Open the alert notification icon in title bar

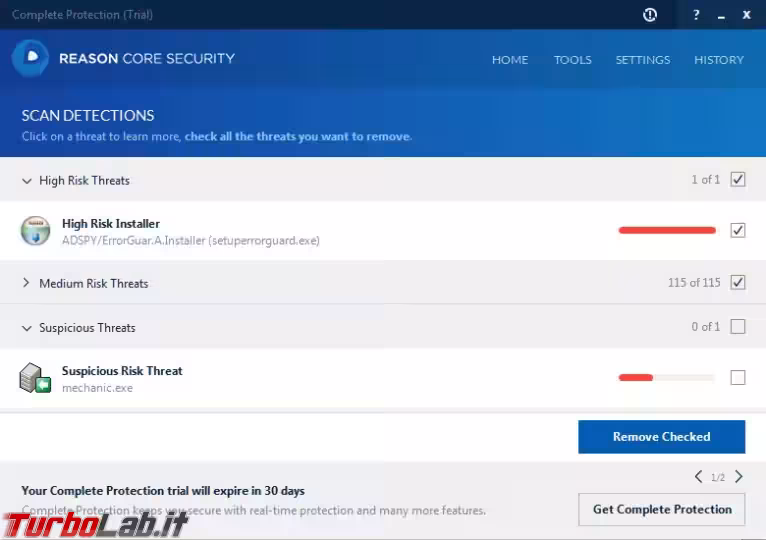pyautogui.click(x=650, y=15)
